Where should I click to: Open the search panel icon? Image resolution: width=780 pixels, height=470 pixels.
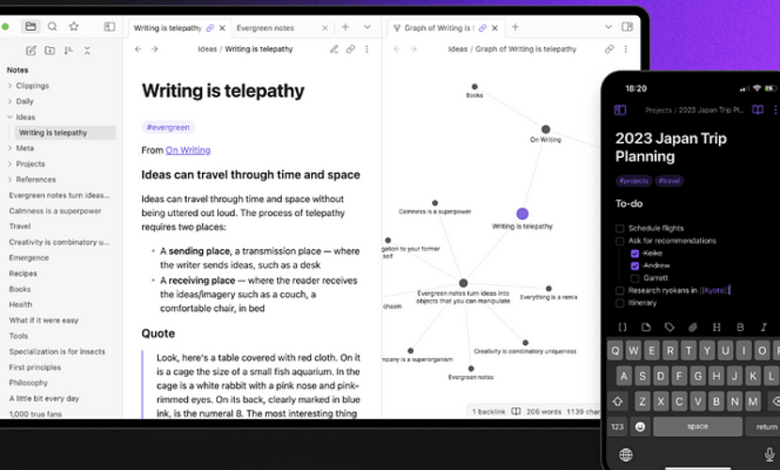click(x=52, y=27)
